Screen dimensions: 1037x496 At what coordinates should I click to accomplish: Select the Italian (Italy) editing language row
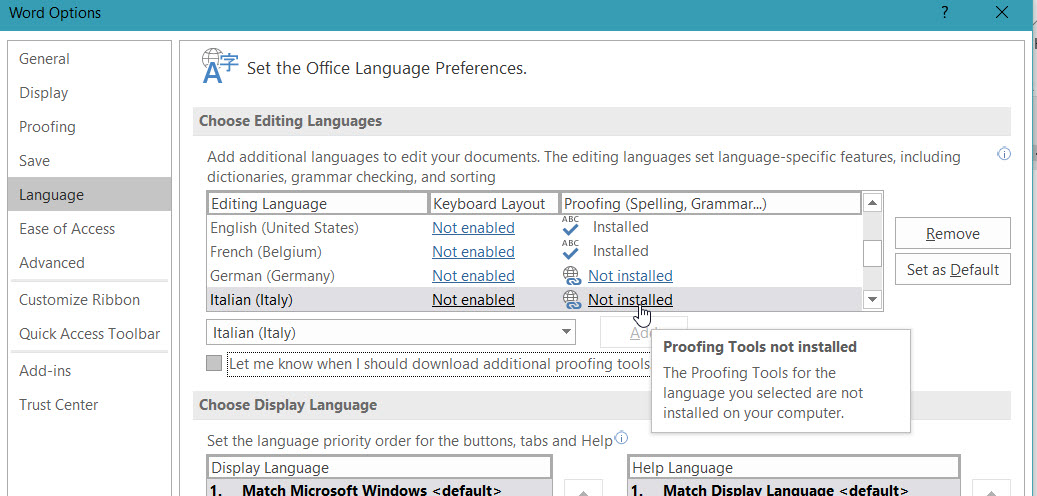[534, 300]
